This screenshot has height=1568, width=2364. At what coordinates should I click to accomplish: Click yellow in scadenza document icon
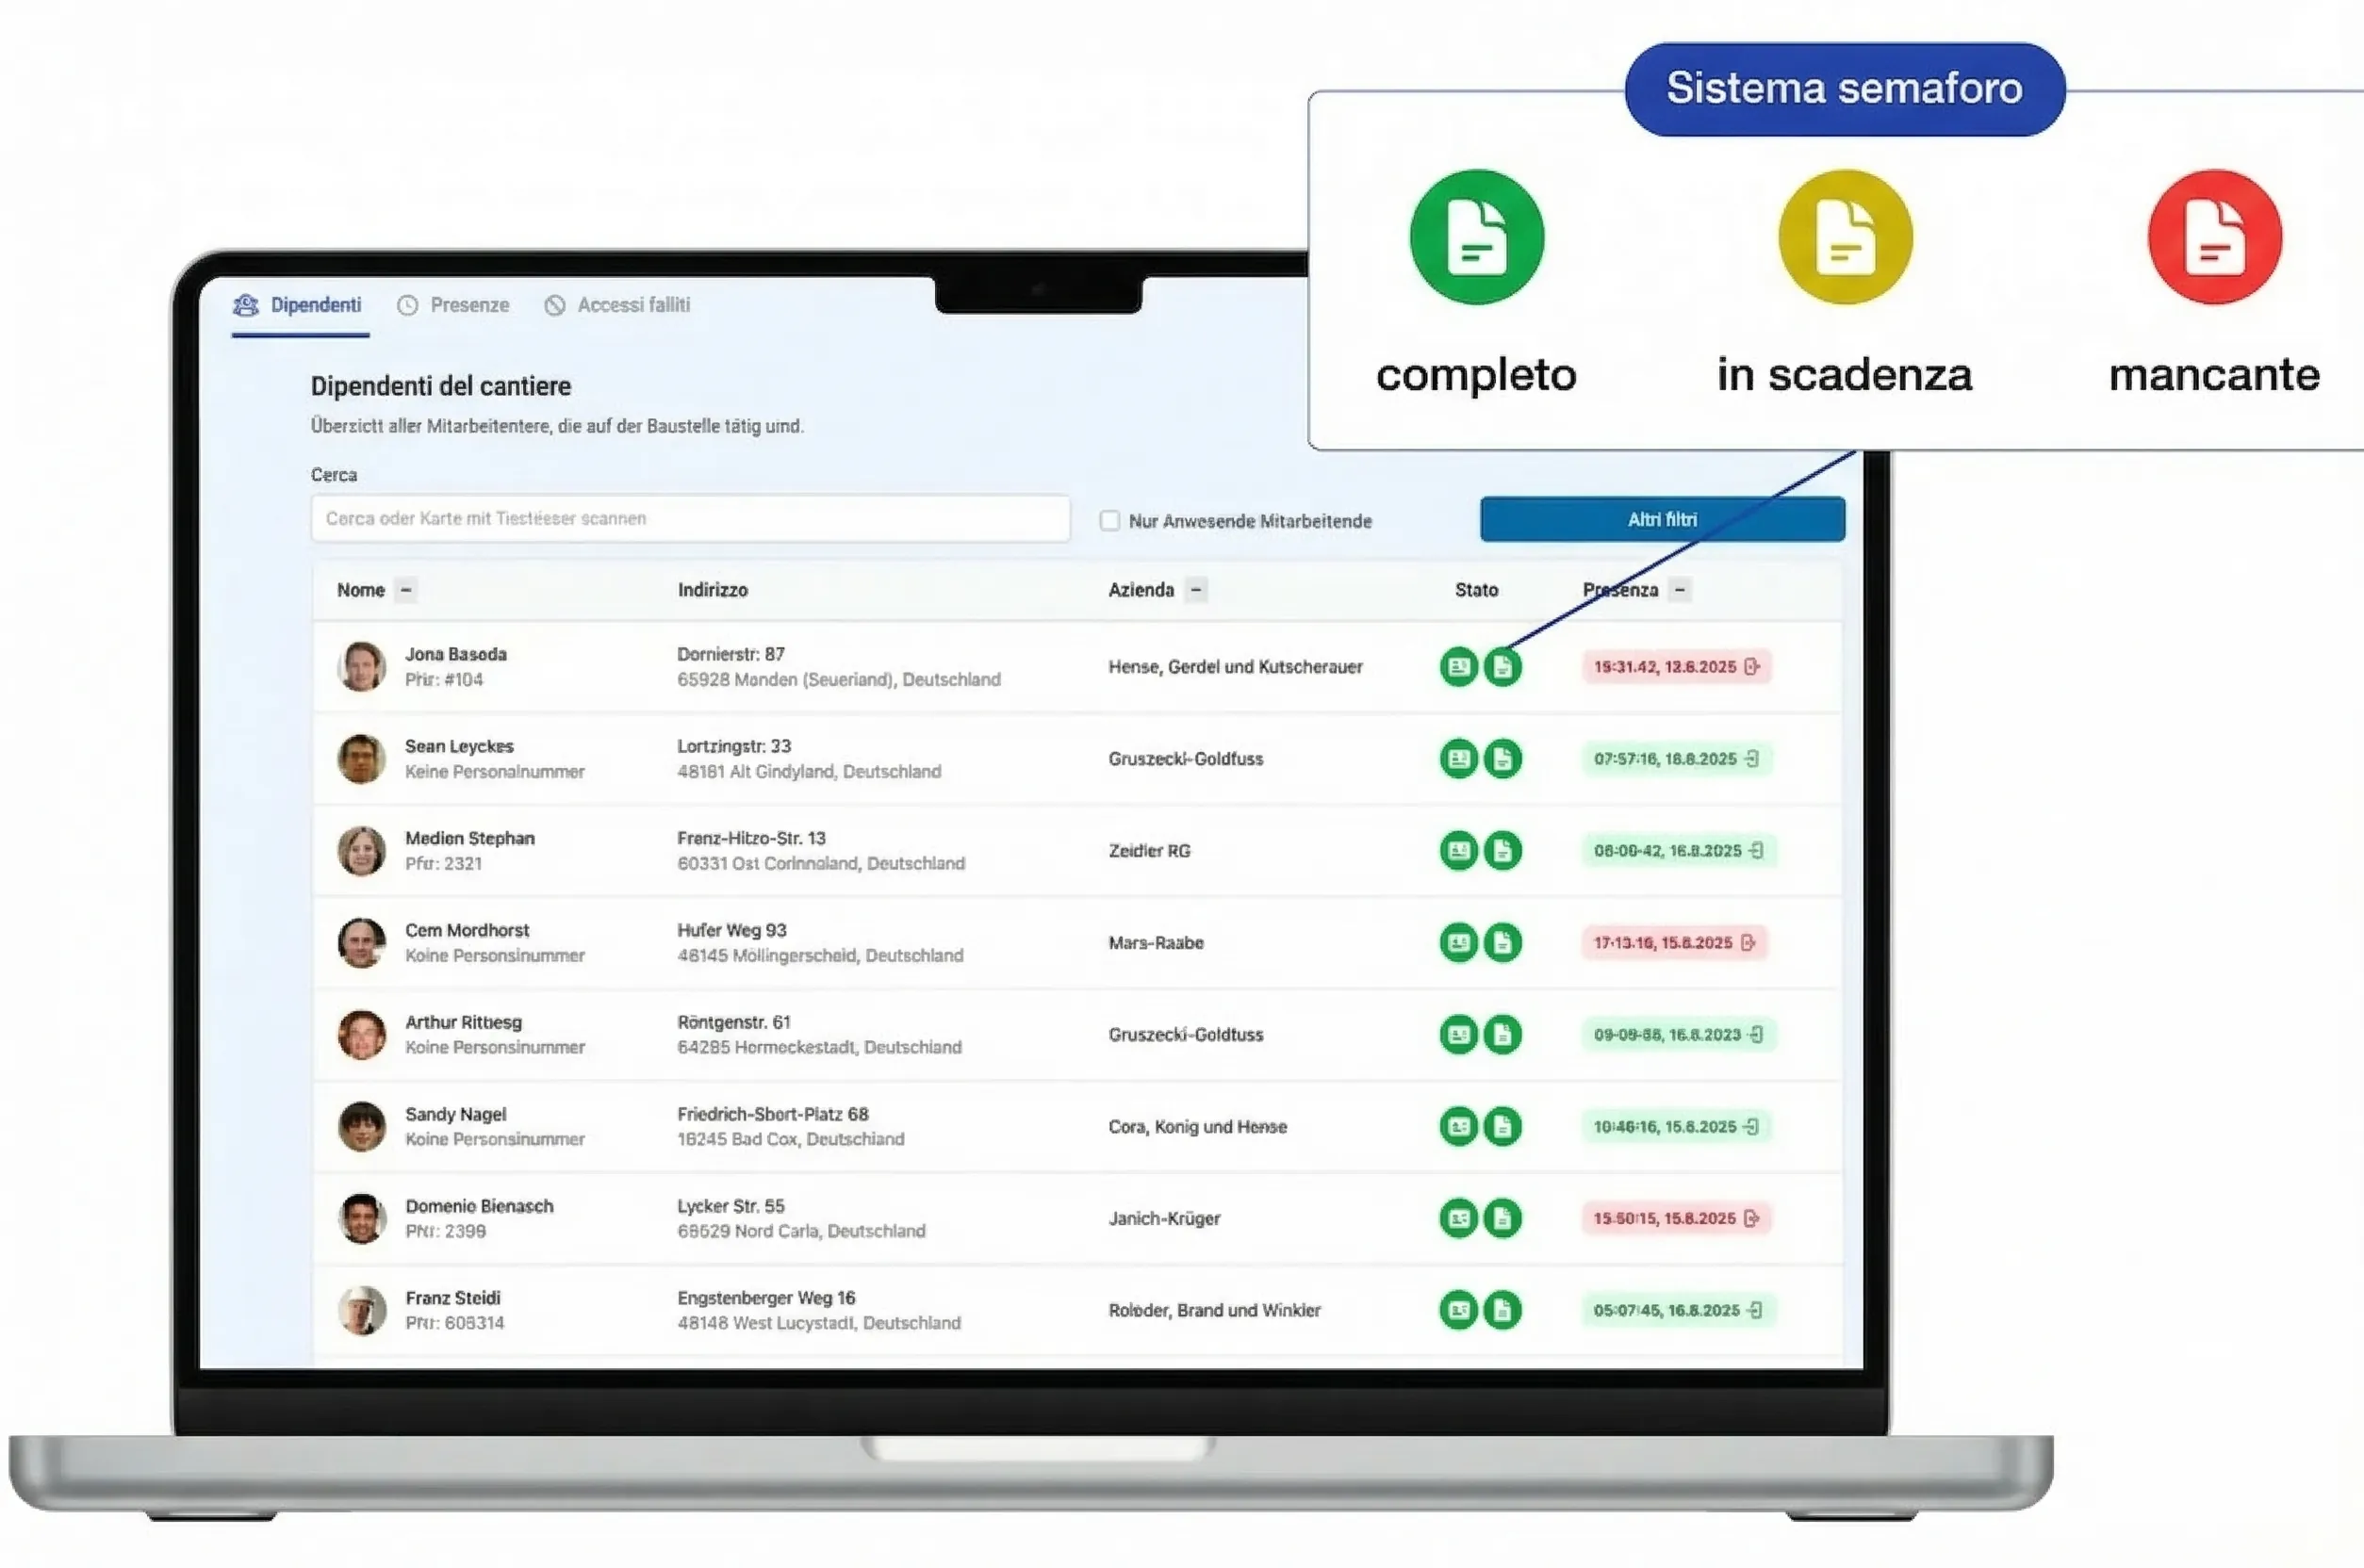1845,238
